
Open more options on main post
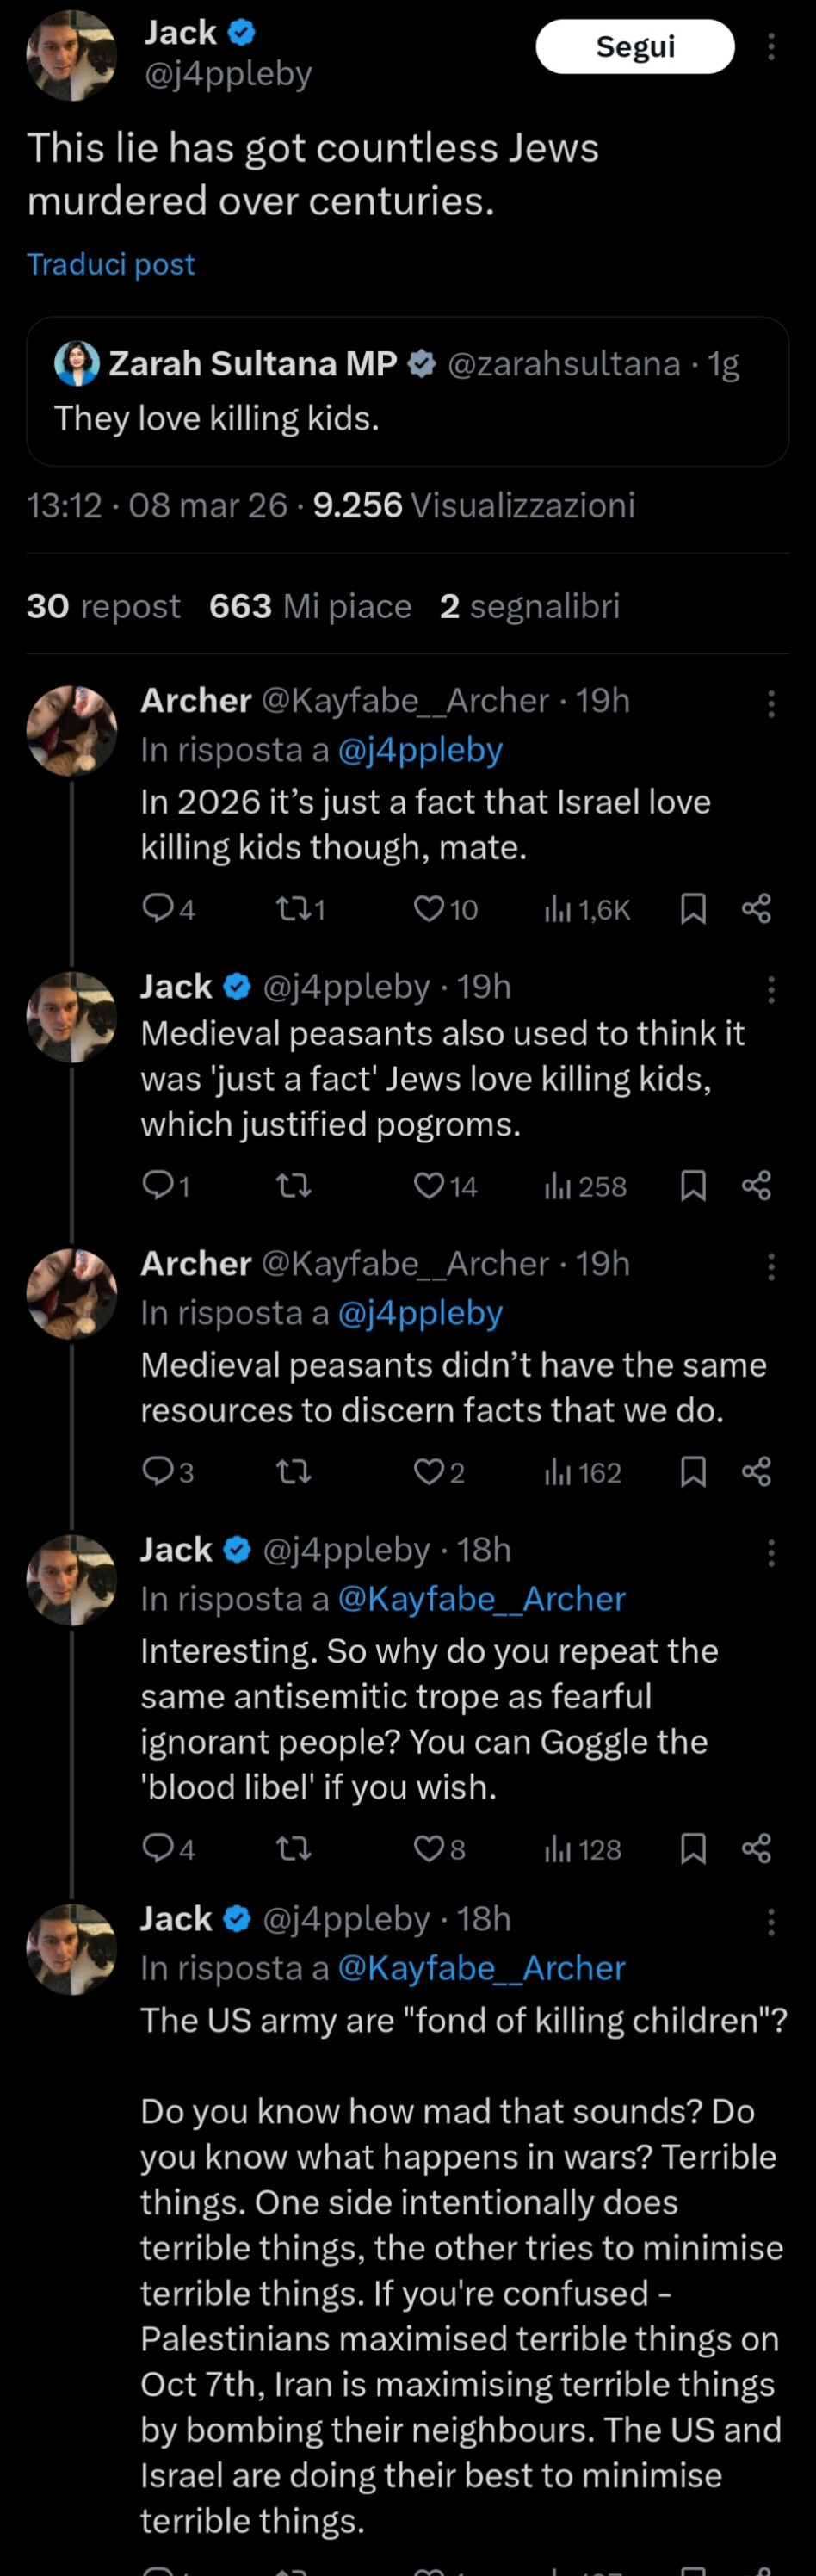771,46
